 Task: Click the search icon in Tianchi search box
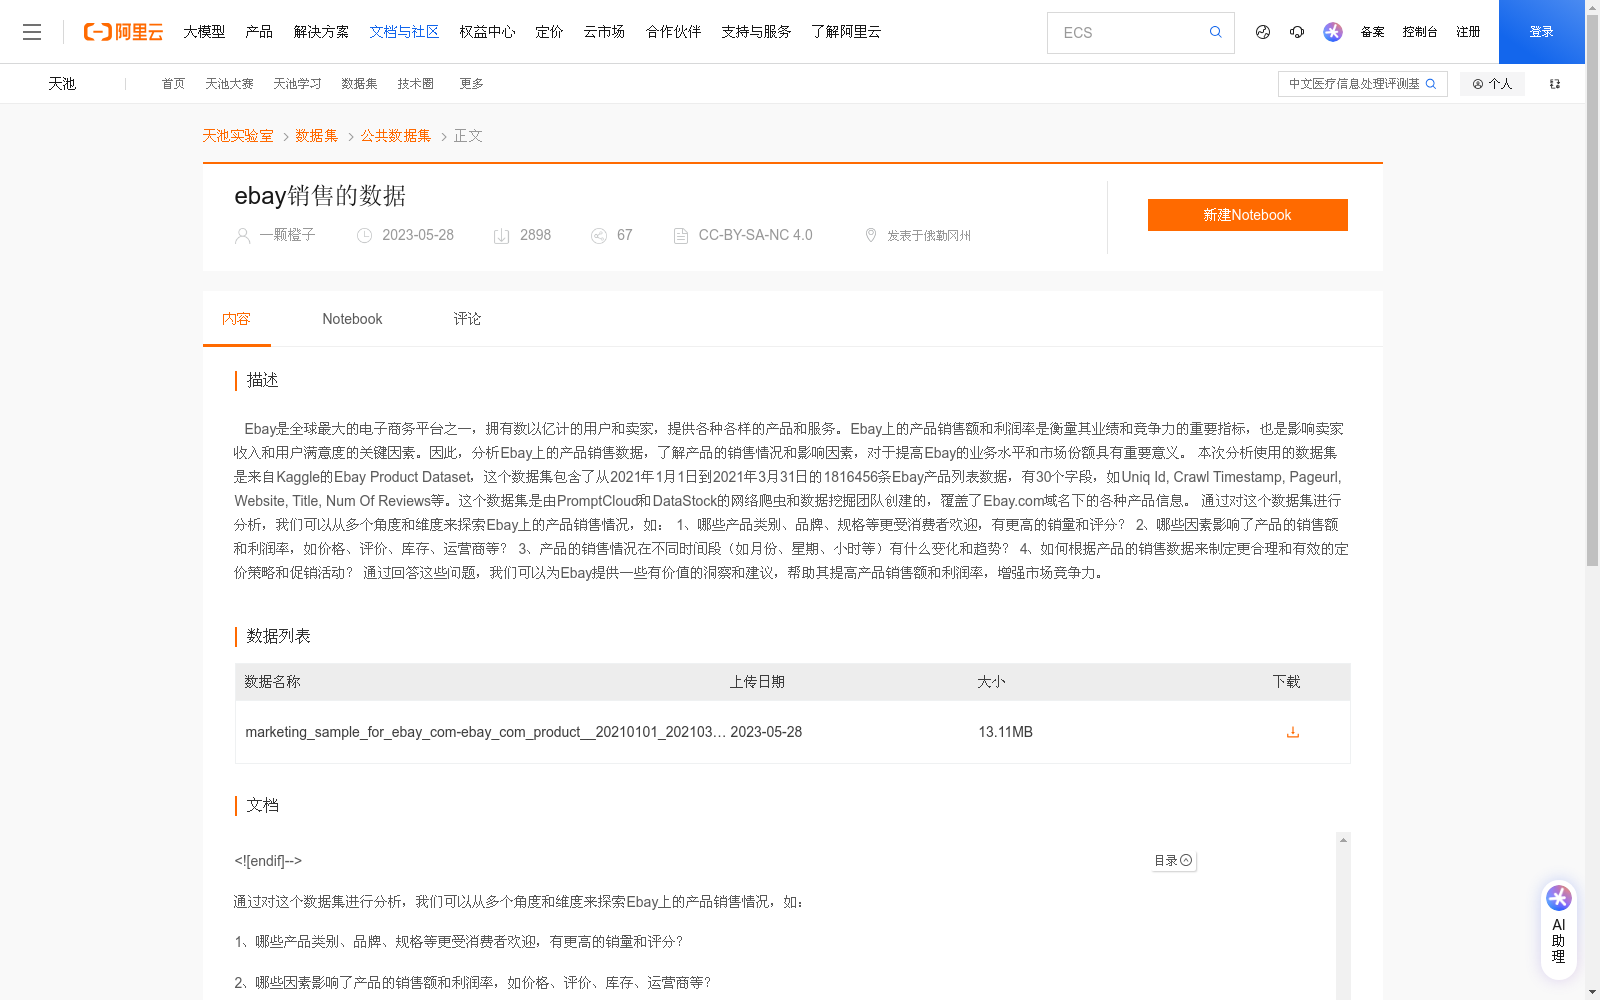point(1431,84)
